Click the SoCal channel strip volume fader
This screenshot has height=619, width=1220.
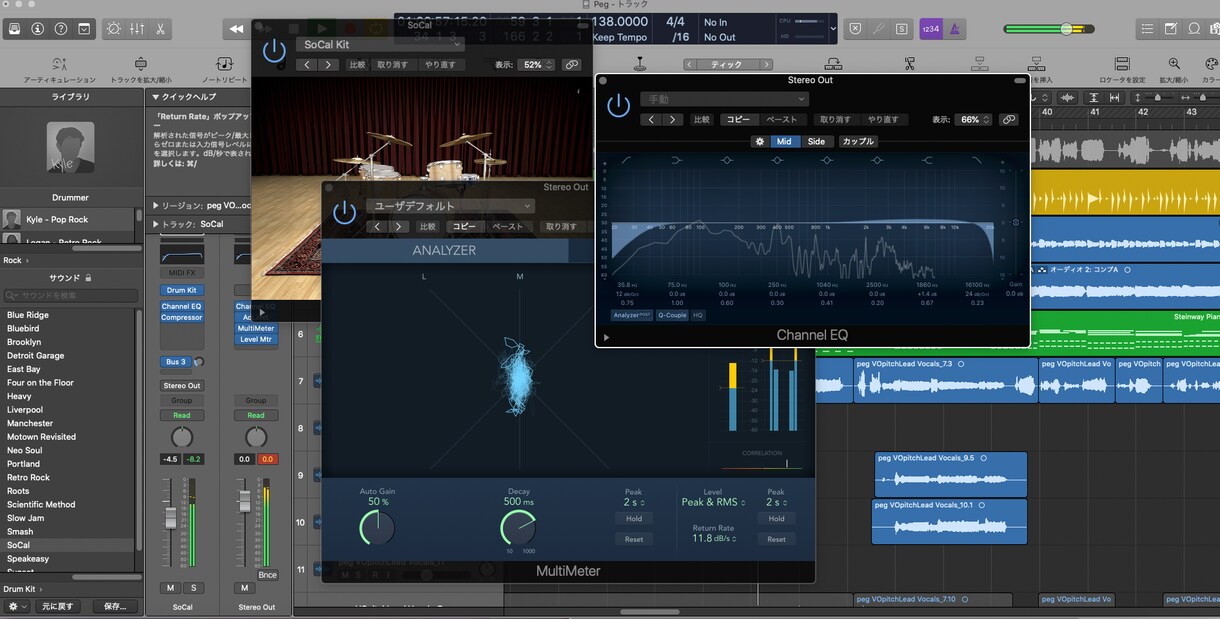coord(170,516)
